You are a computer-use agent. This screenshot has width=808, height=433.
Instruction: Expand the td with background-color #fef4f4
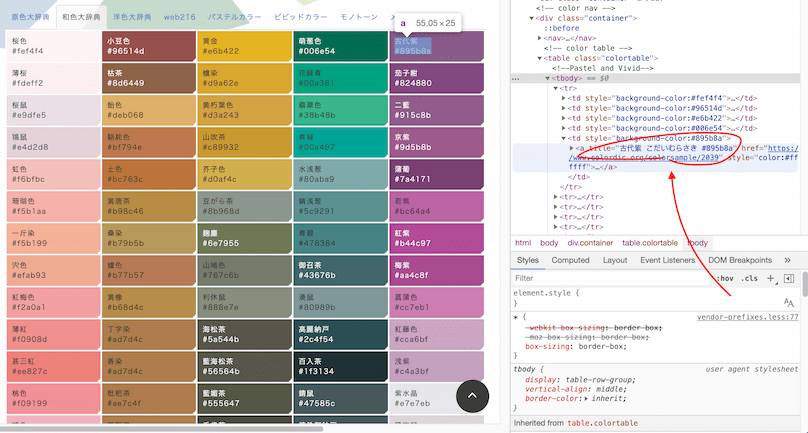pyautogui.click(x=564, y=98)
